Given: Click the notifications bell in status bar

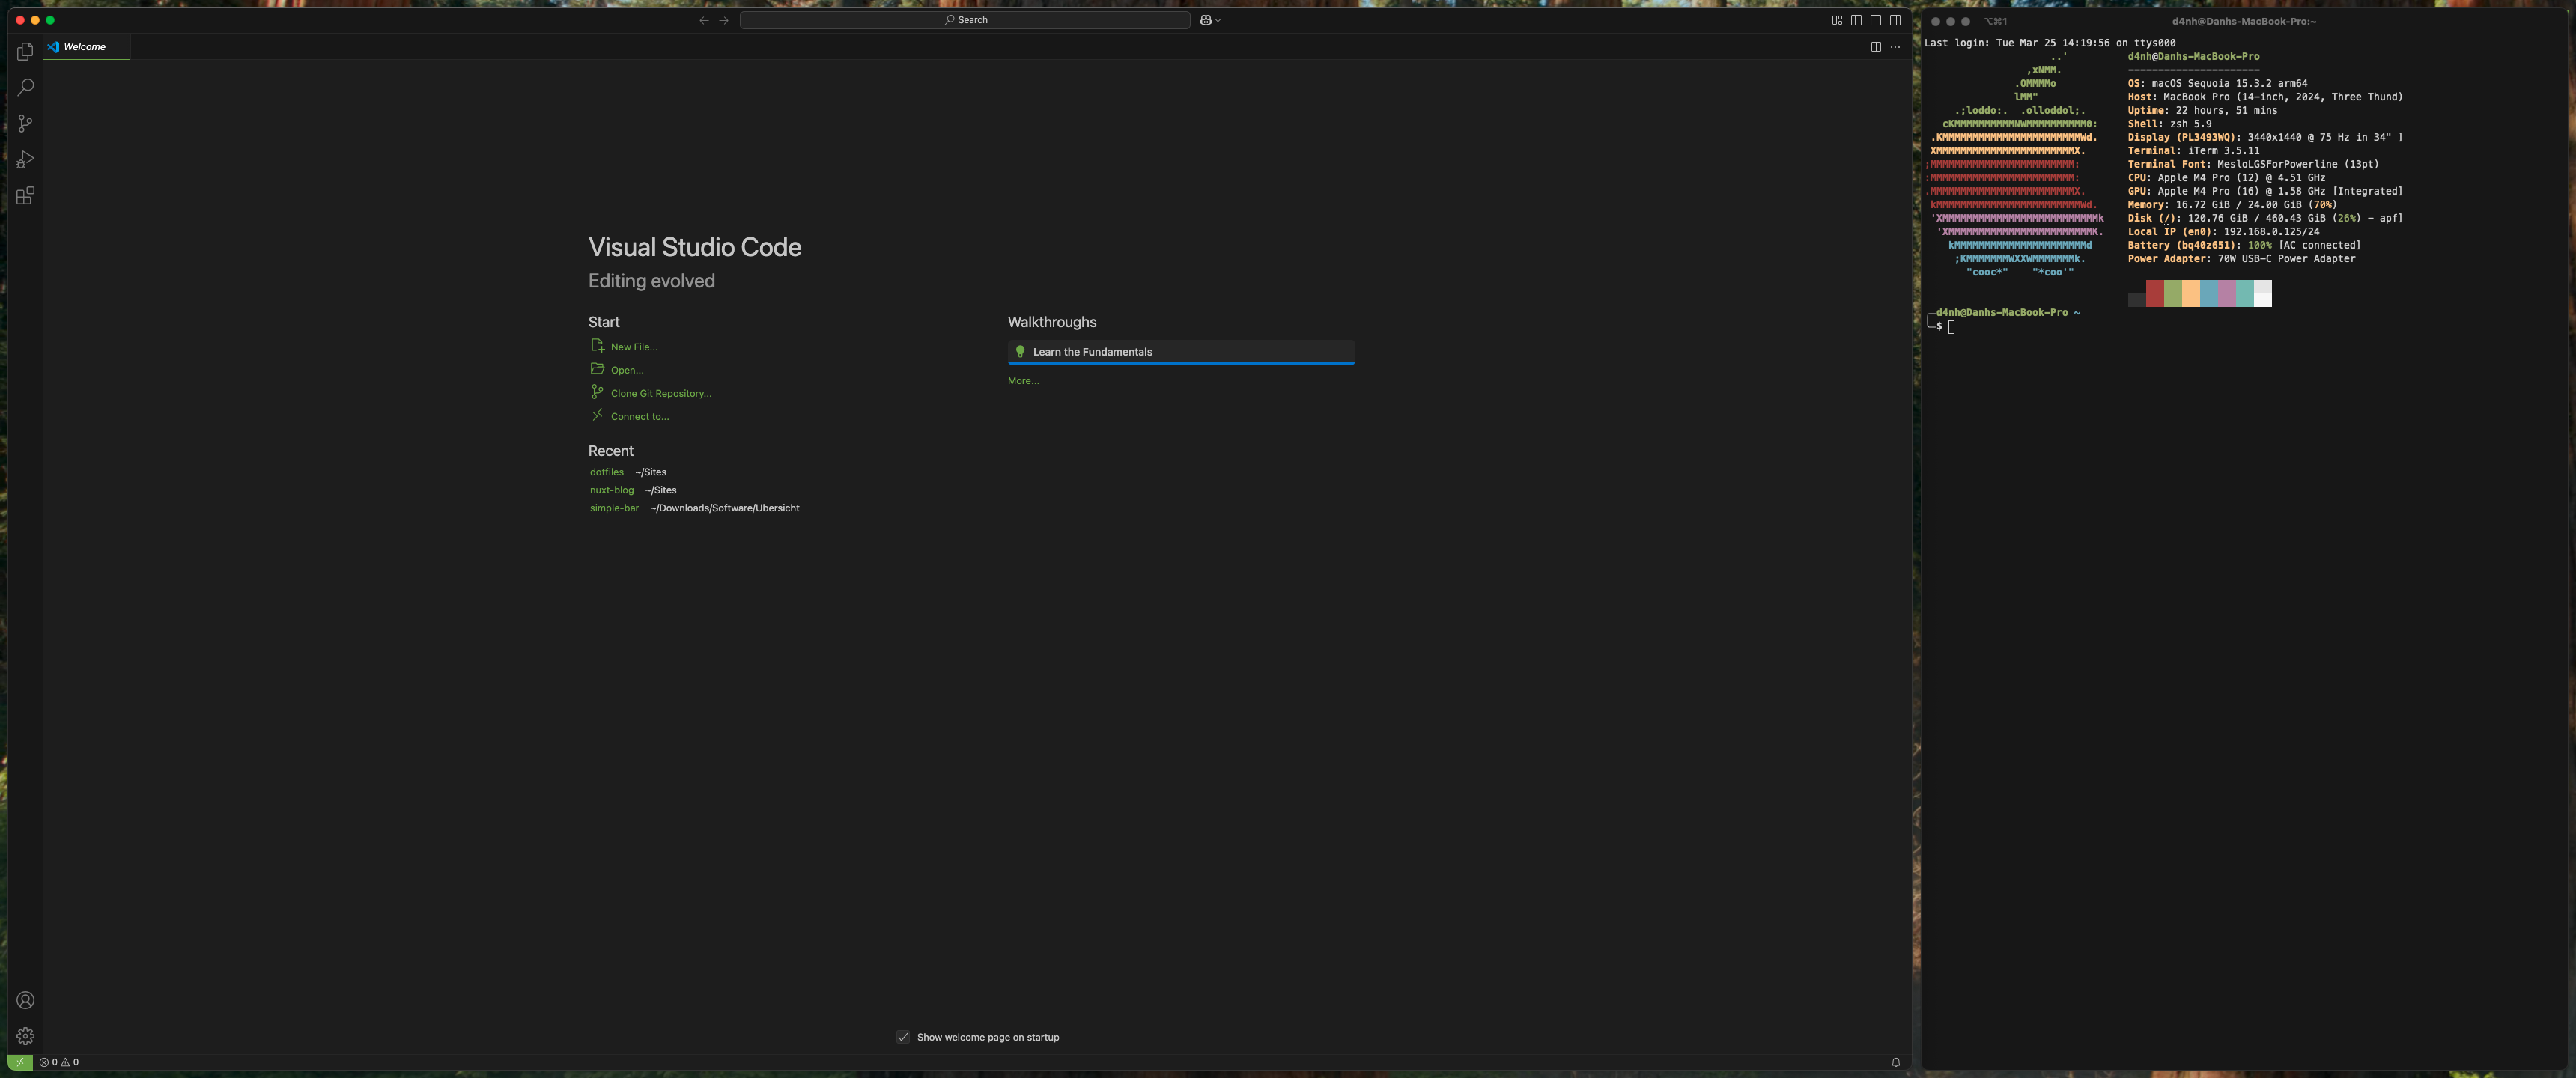Looking at the screenshot, I should point(1895,1062).
